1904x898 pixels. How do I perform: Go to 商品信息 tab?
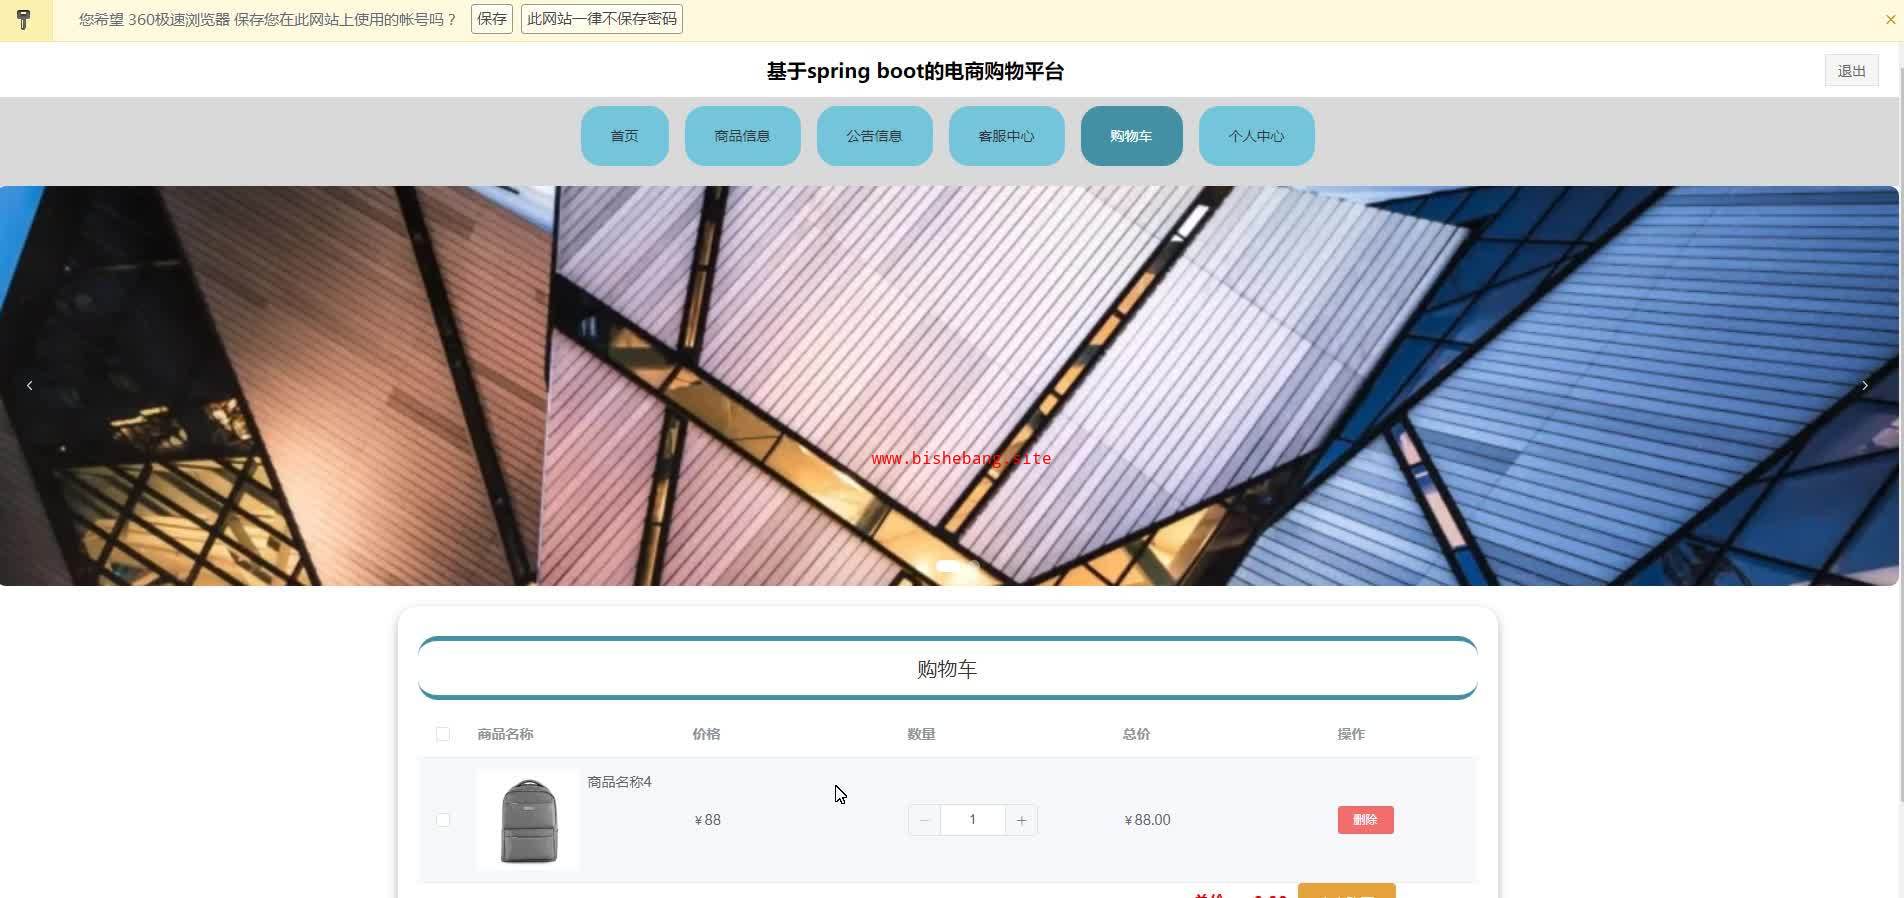pyautogui.click(x=743, y=136)
